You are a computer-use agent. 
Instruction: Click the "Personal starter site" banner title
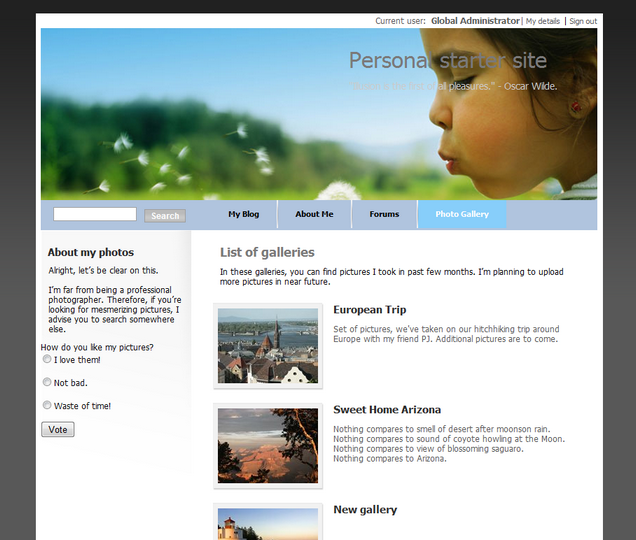point(448,60)
